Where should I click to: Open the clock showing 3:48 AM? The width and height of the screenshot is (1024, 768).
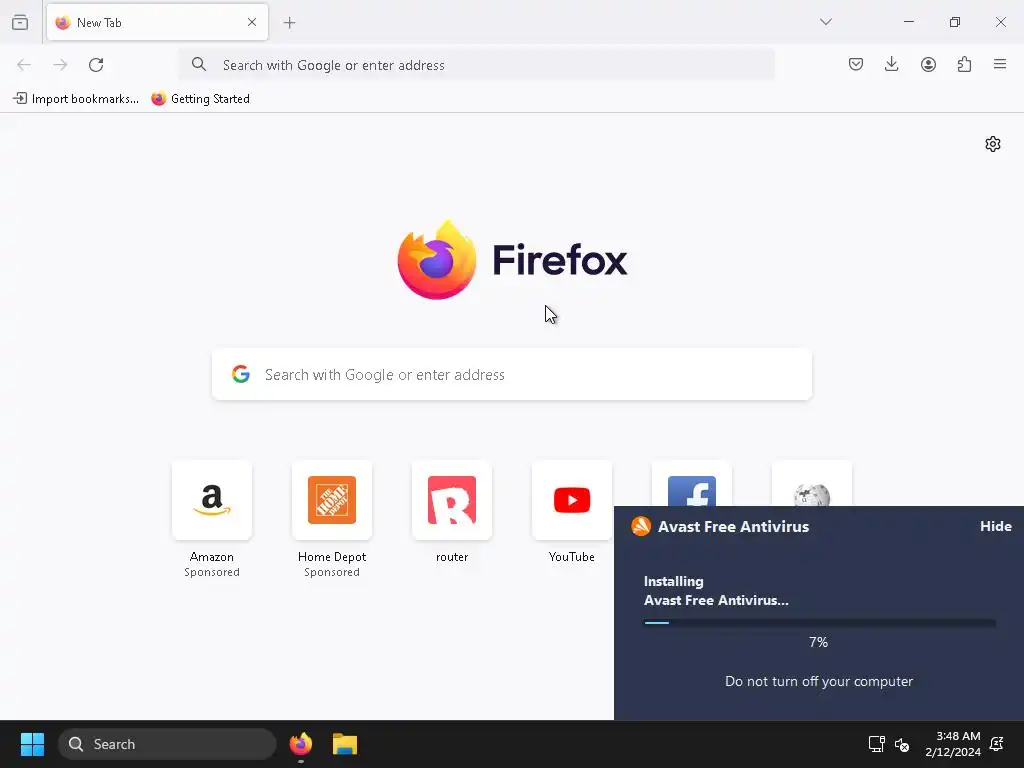pyautogui.click(x=952, y=744)
